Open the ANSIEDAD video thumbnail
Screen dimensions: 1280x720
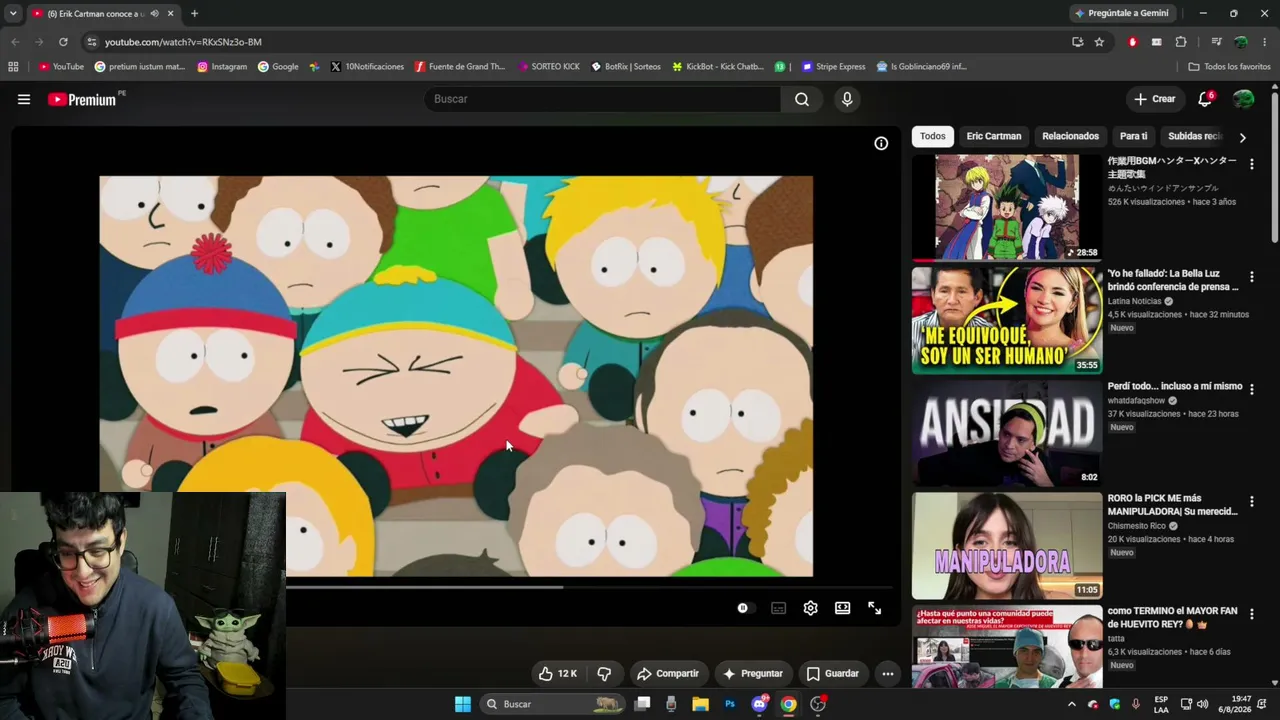click(1007, 432)
